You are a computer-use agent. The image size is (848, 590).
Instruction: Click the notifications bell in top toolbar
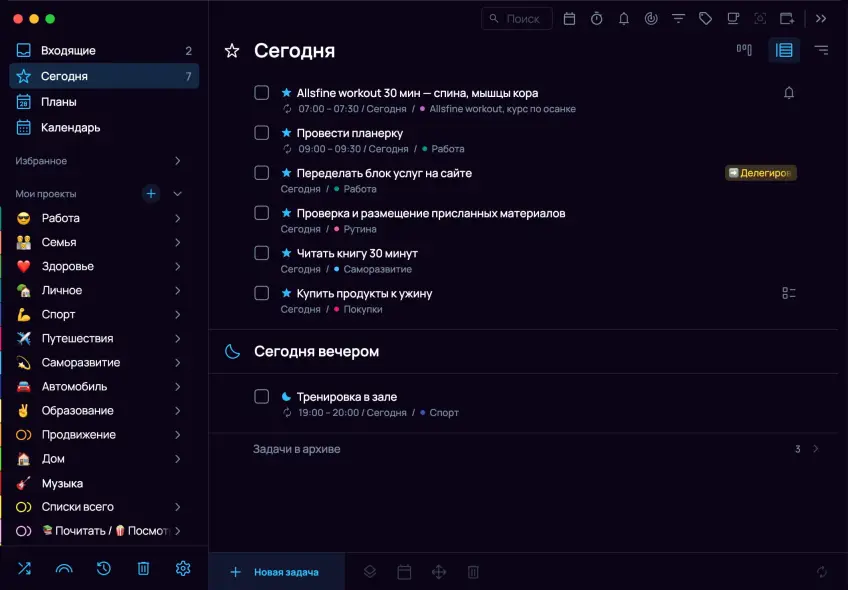[x=624, y=19]
